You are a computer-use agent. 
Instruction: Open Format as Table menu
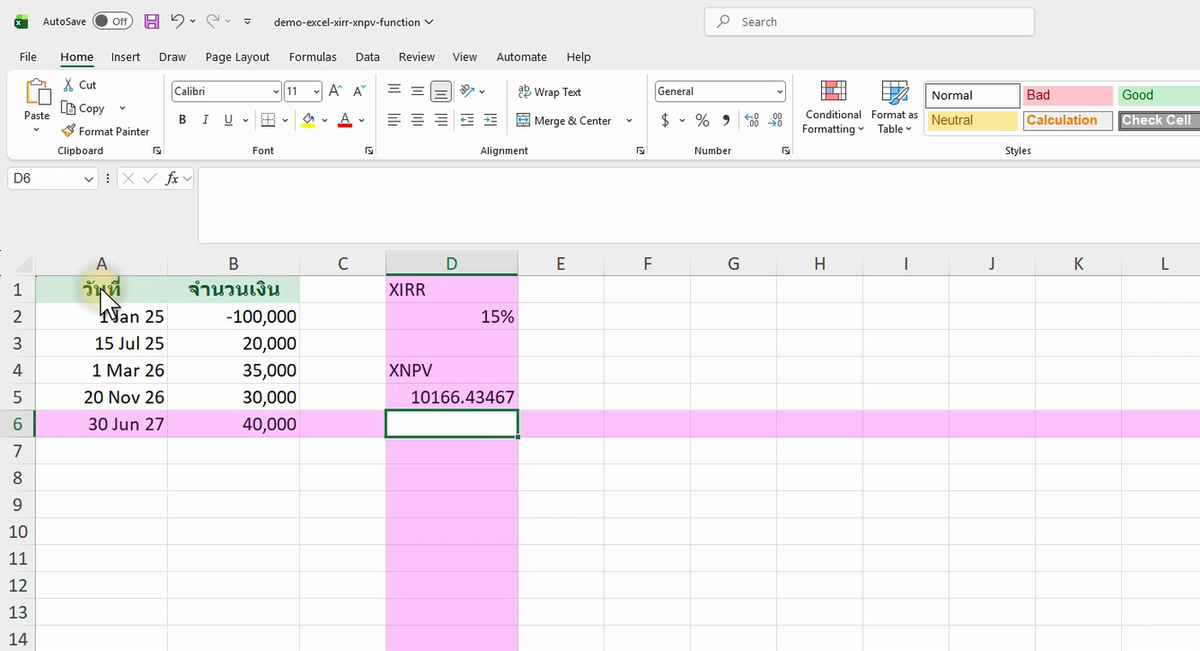coord(894,107)
